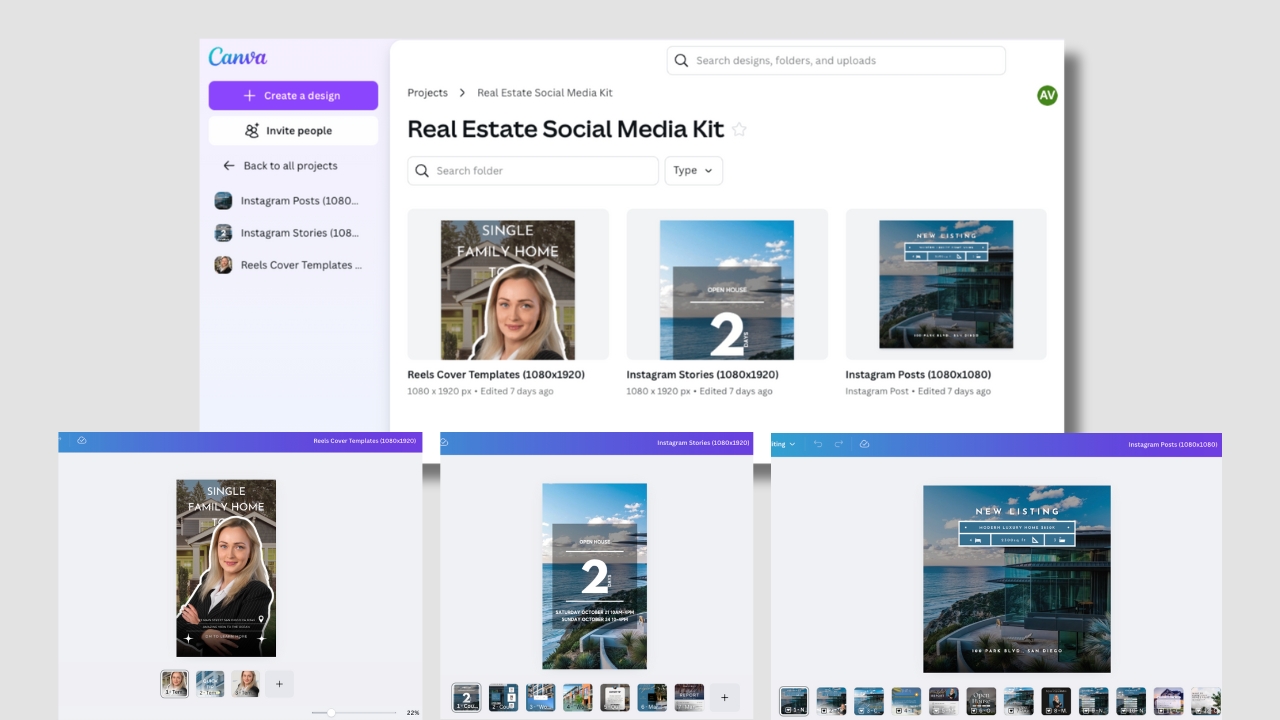Click the Canva logo
The width and height of the screenshot is (1280, 720).
[x=238, y=57]
